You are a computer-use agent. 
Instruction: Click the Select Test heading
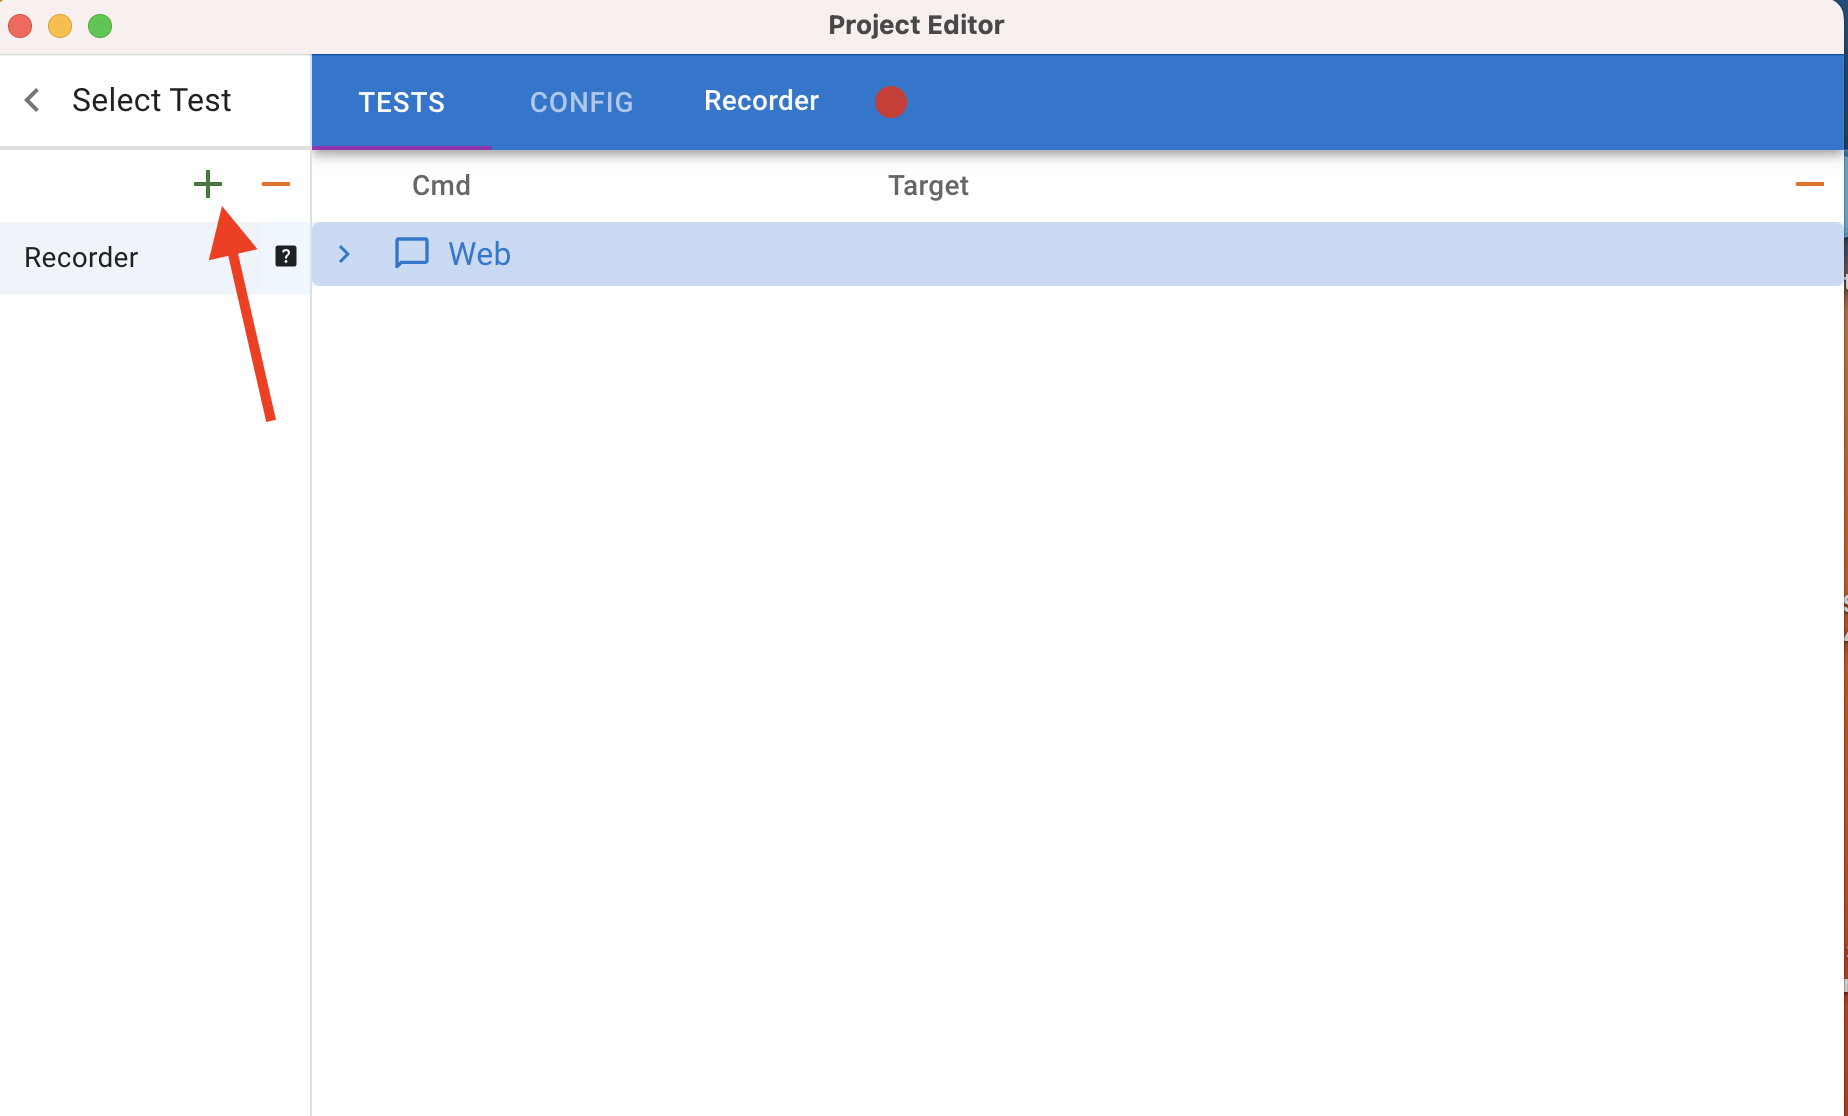tap(151, 100)
